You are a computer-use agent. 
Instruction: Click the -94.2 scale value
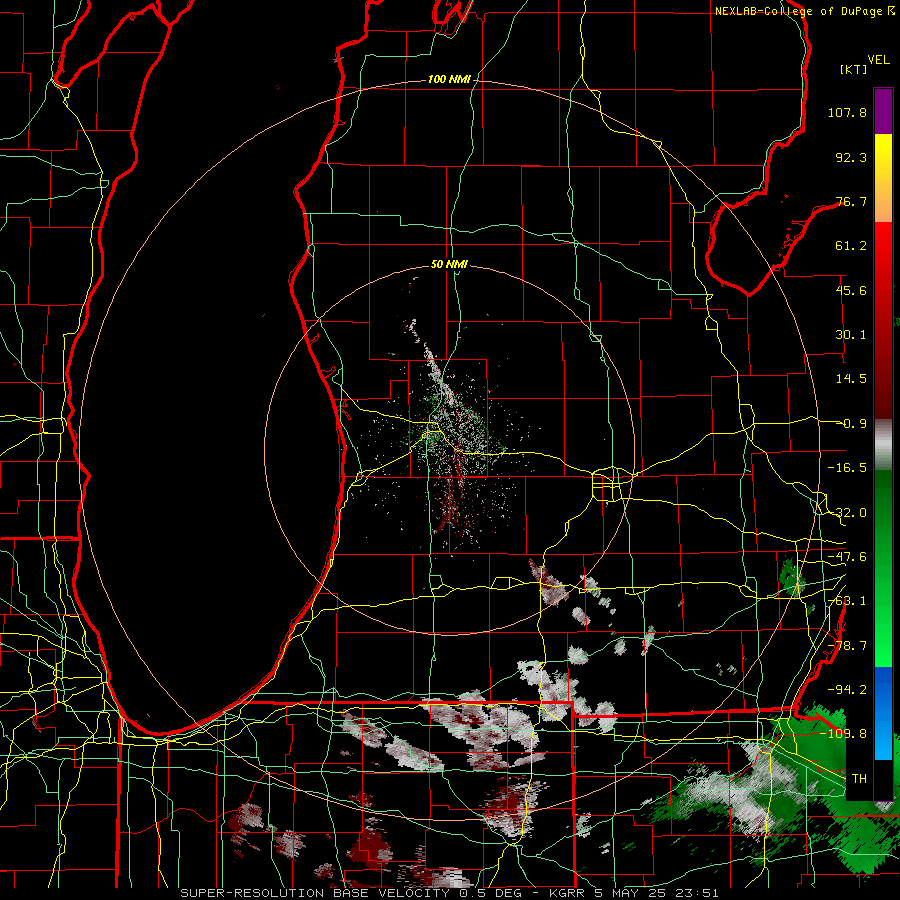click(x=847, y=689)
